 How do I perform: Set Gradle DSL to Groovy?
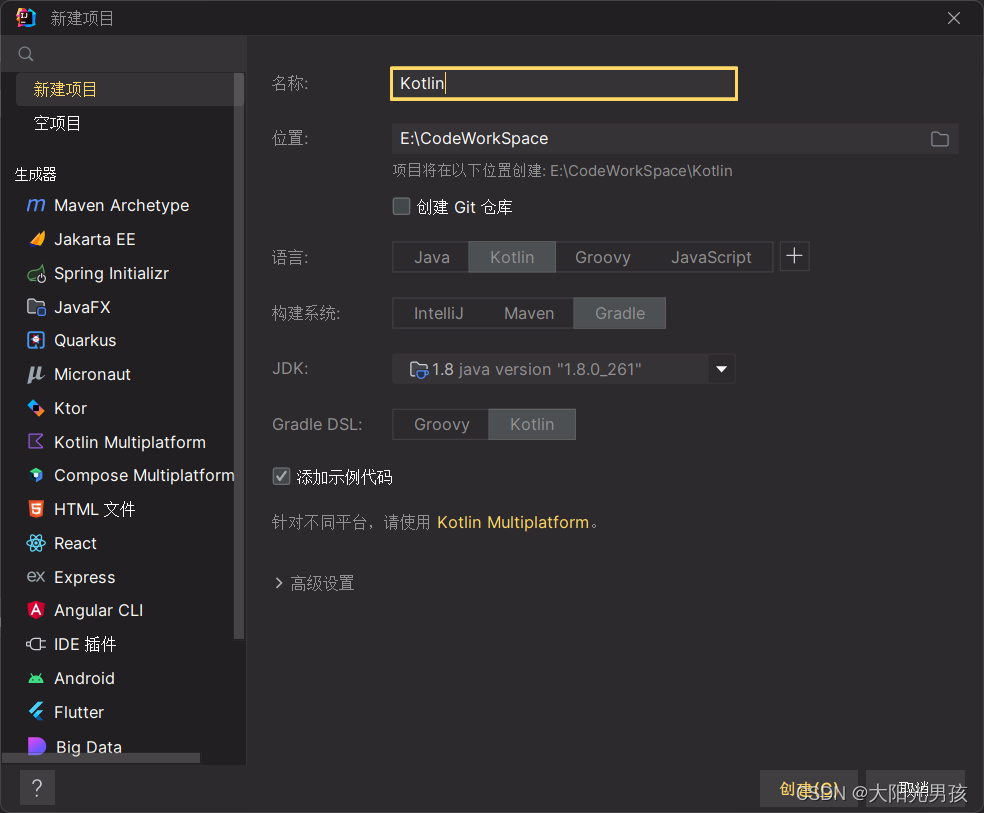click(442, 424)
